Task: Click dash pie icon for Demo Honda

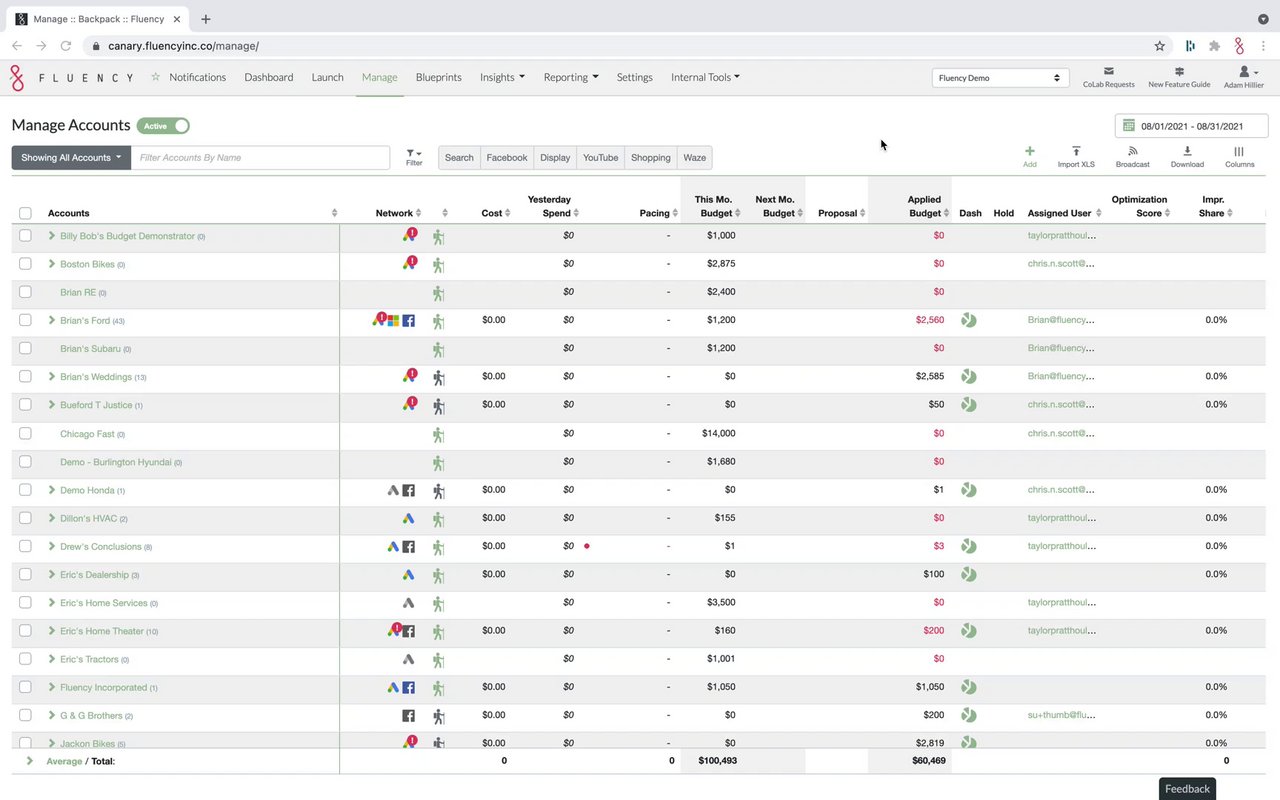Action: [x=968, y=490]
